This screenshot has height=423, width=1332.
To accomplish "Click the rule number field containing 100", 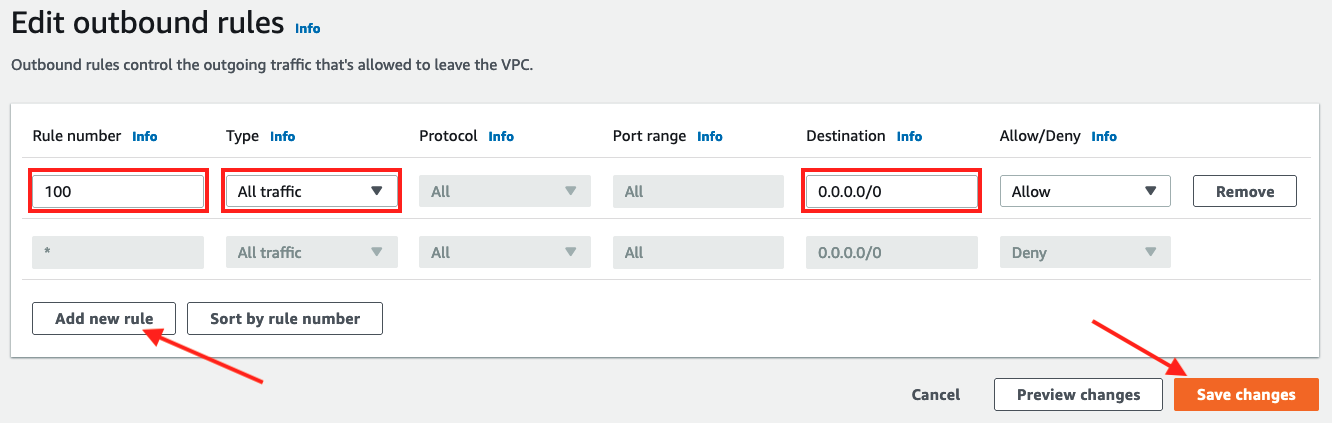I will 118,191.
